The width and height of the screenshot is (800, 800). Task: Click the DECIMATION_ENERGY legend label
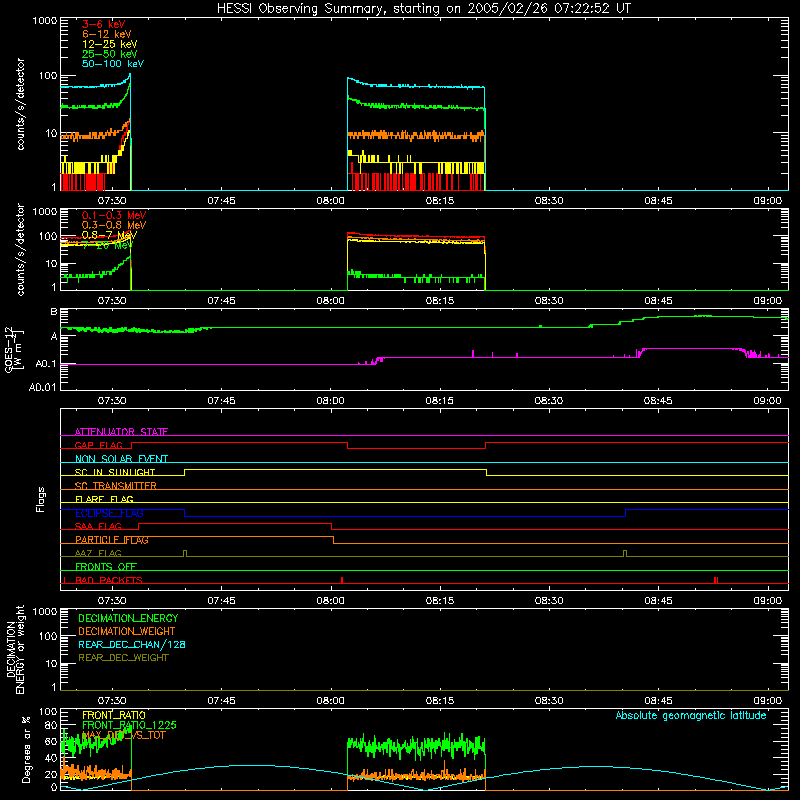point(128,618)
